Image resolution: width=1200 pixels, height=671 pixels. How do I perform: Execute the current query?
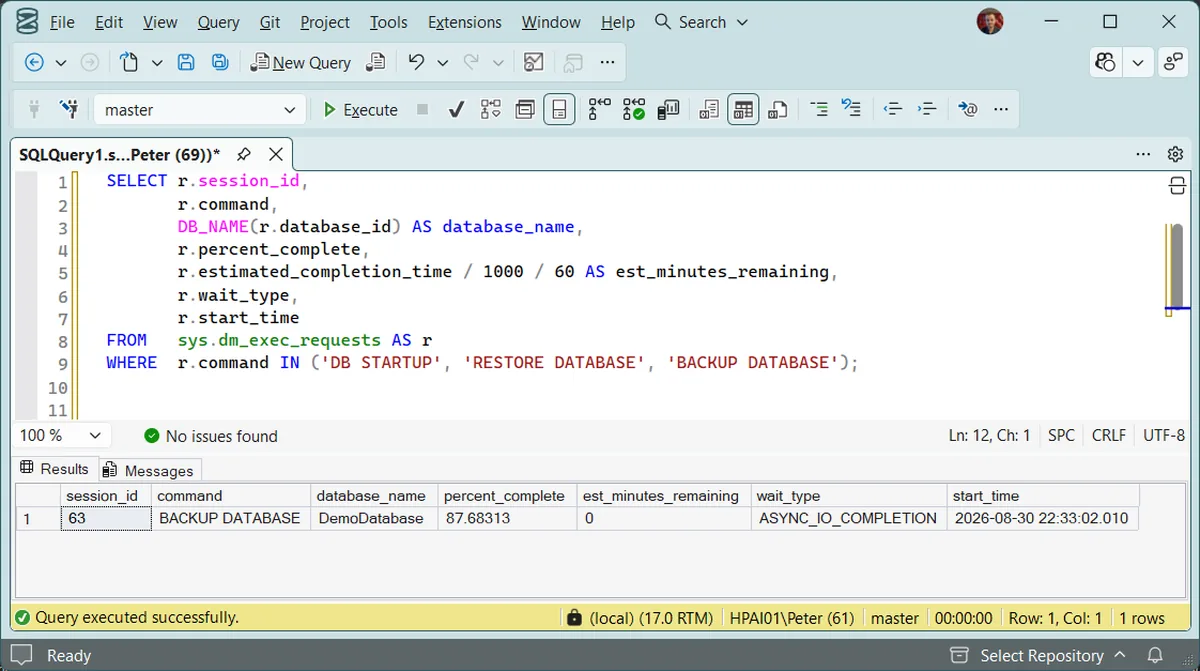point(360,110)
